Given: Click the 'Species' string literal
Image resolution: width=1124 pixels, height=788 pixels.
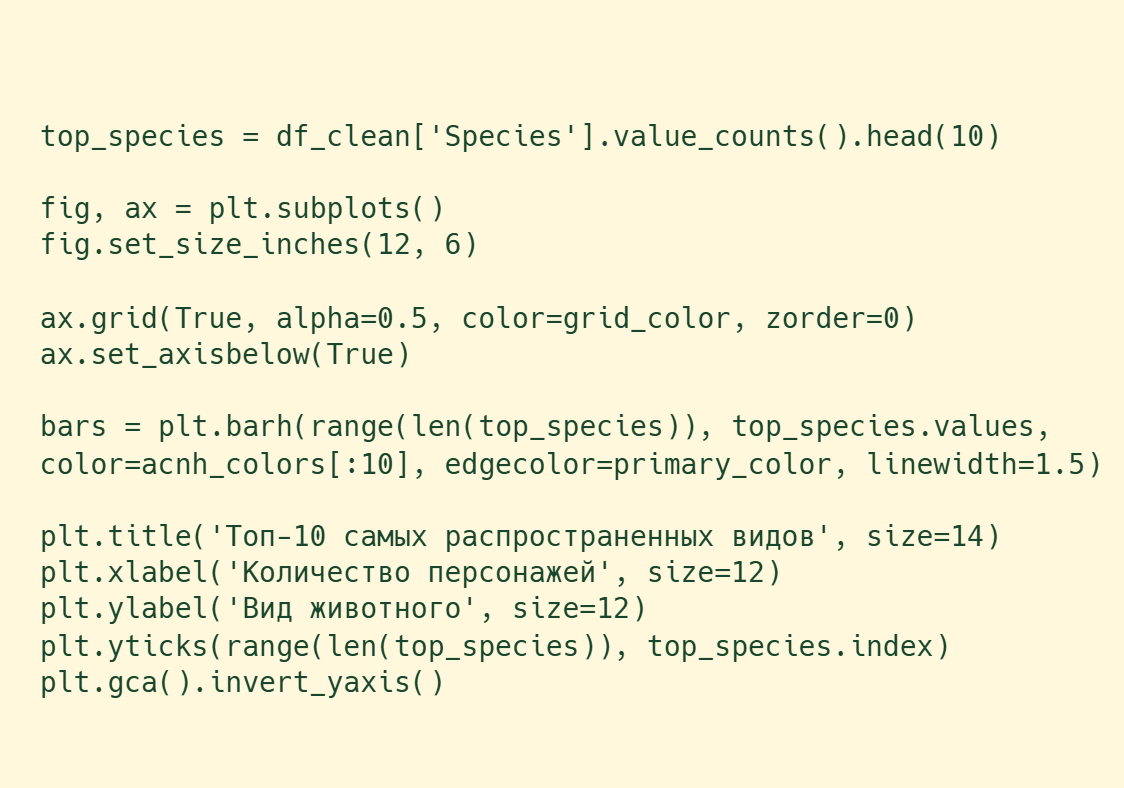Looking at the screenshot, I should click(511, 136).
